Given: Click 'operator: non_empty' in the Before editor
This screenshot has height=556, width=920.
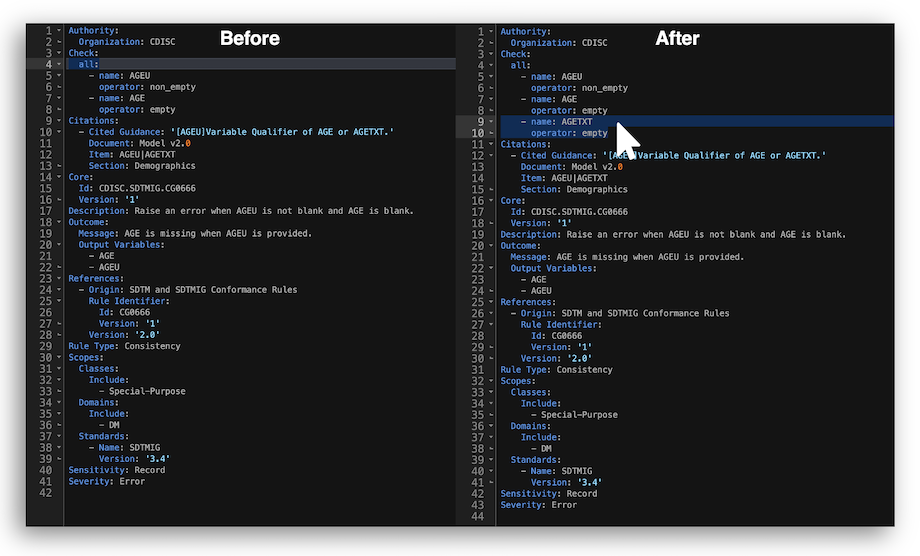Looking at the screenshot, I should point(147,87).
